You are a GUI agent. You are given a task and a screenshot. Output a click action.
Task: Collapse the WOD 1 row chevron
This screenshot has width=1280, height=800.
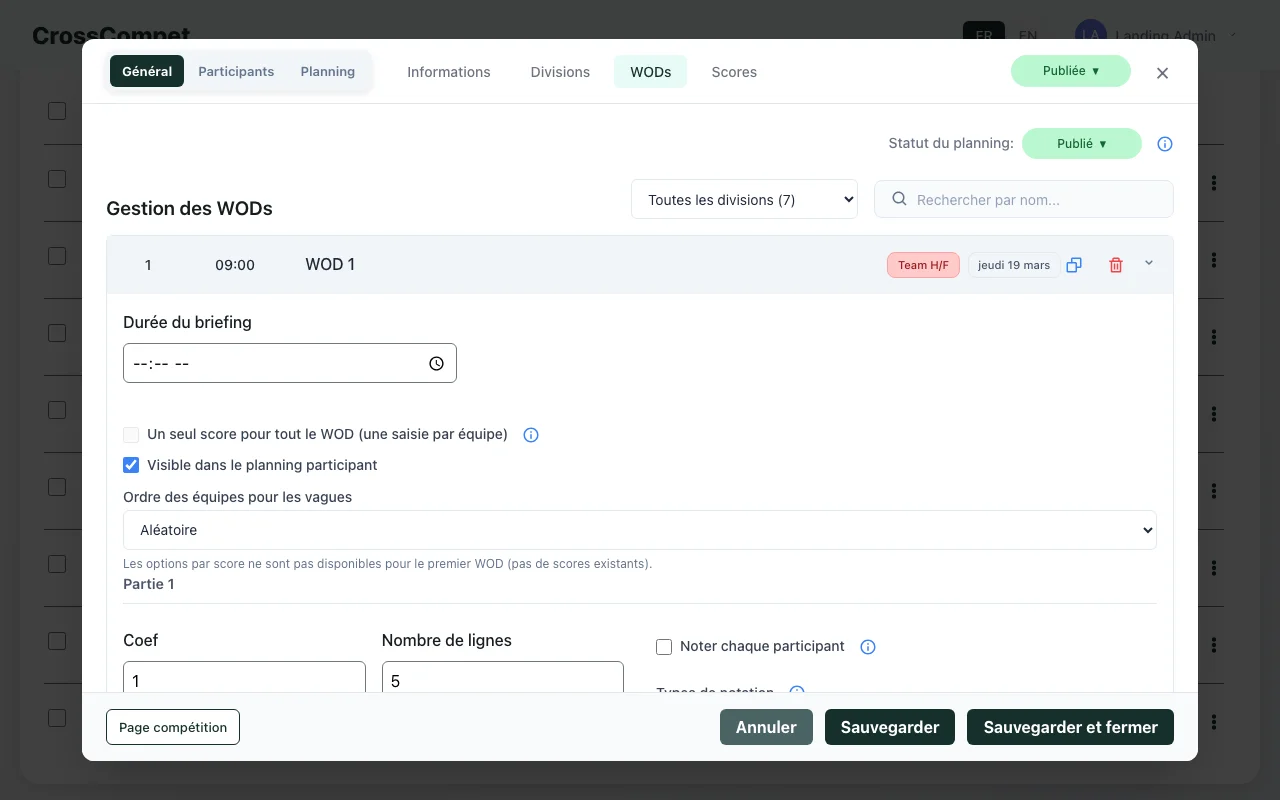coord(1149,263)
